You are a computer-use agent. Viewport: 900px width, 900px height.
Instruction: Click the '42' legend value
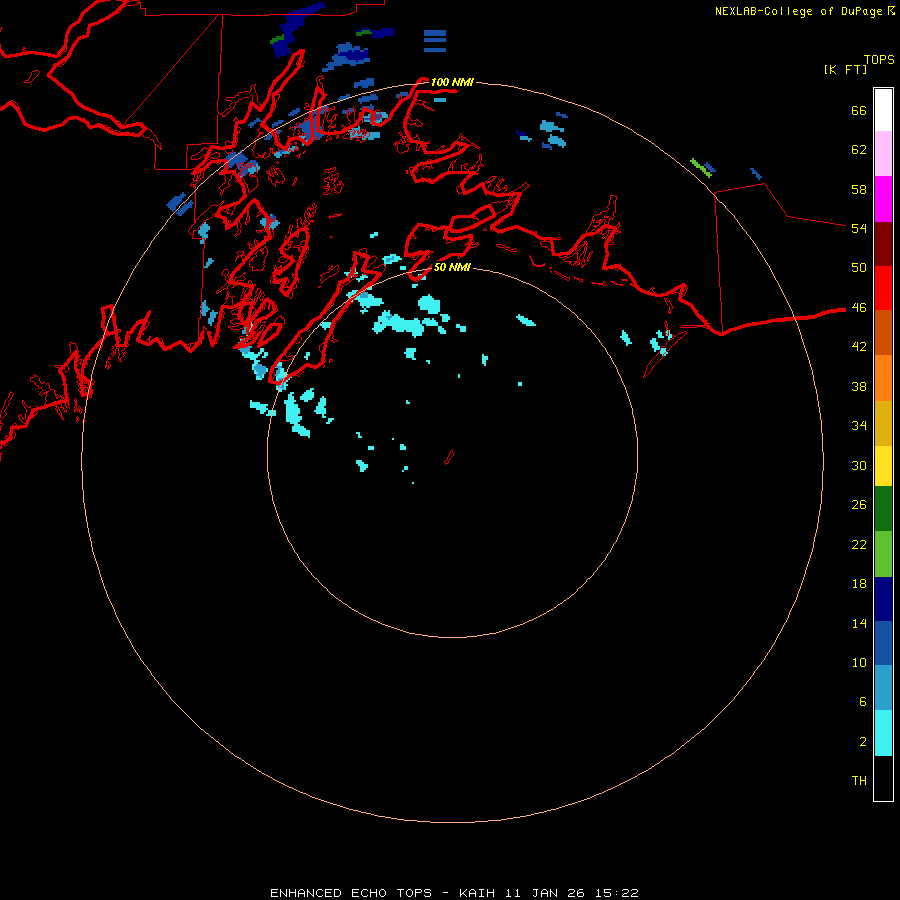859,347
